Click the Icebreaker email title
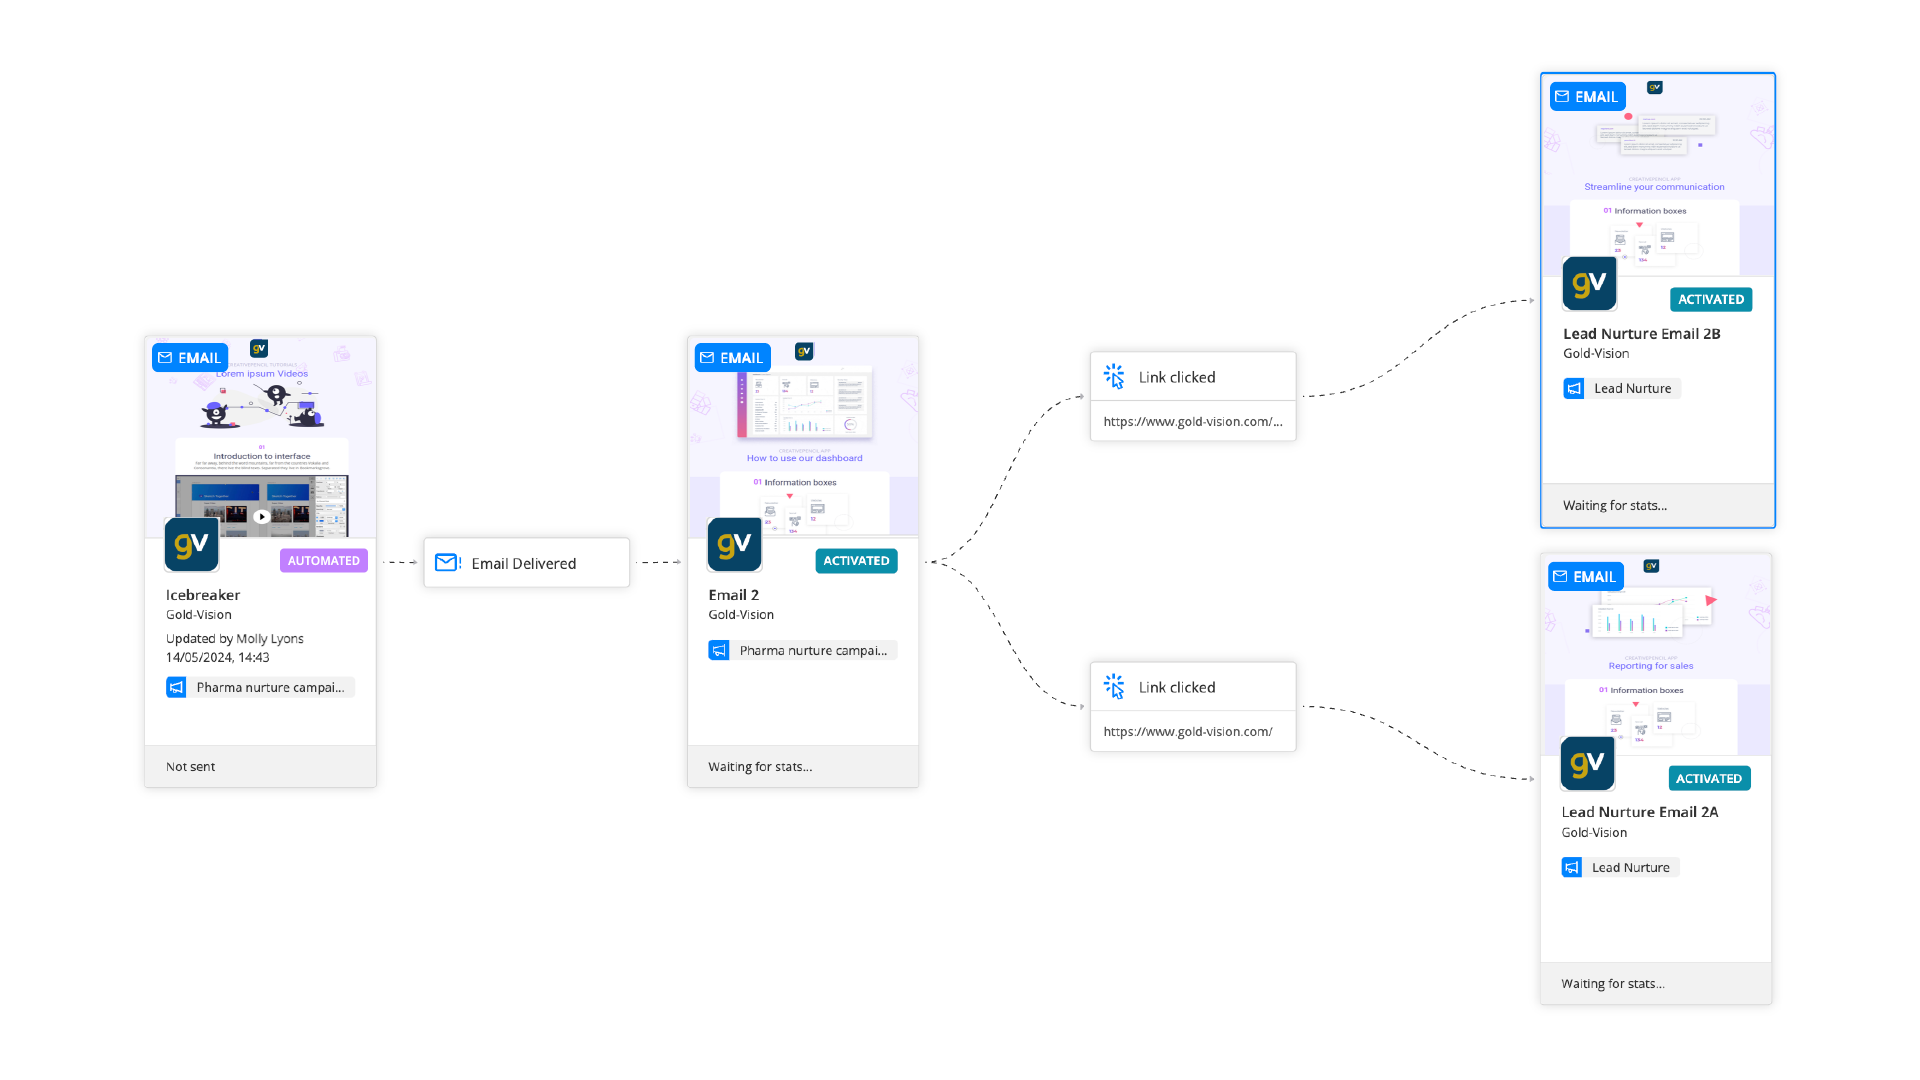The width and height of the screenshot is (1920, 1080). pyautogui.click(x=203, y=595)
